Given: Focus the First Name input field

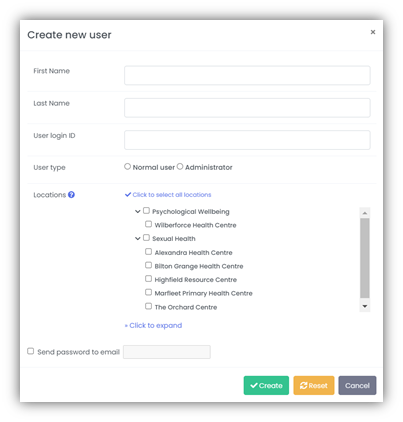Looking at the screenshot, I should click(247, 75).
